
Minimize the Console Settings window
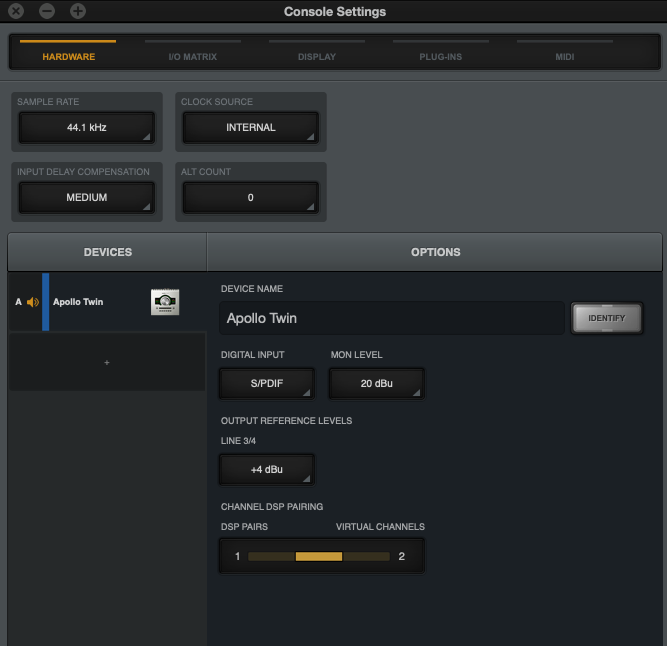click(47, 11)
